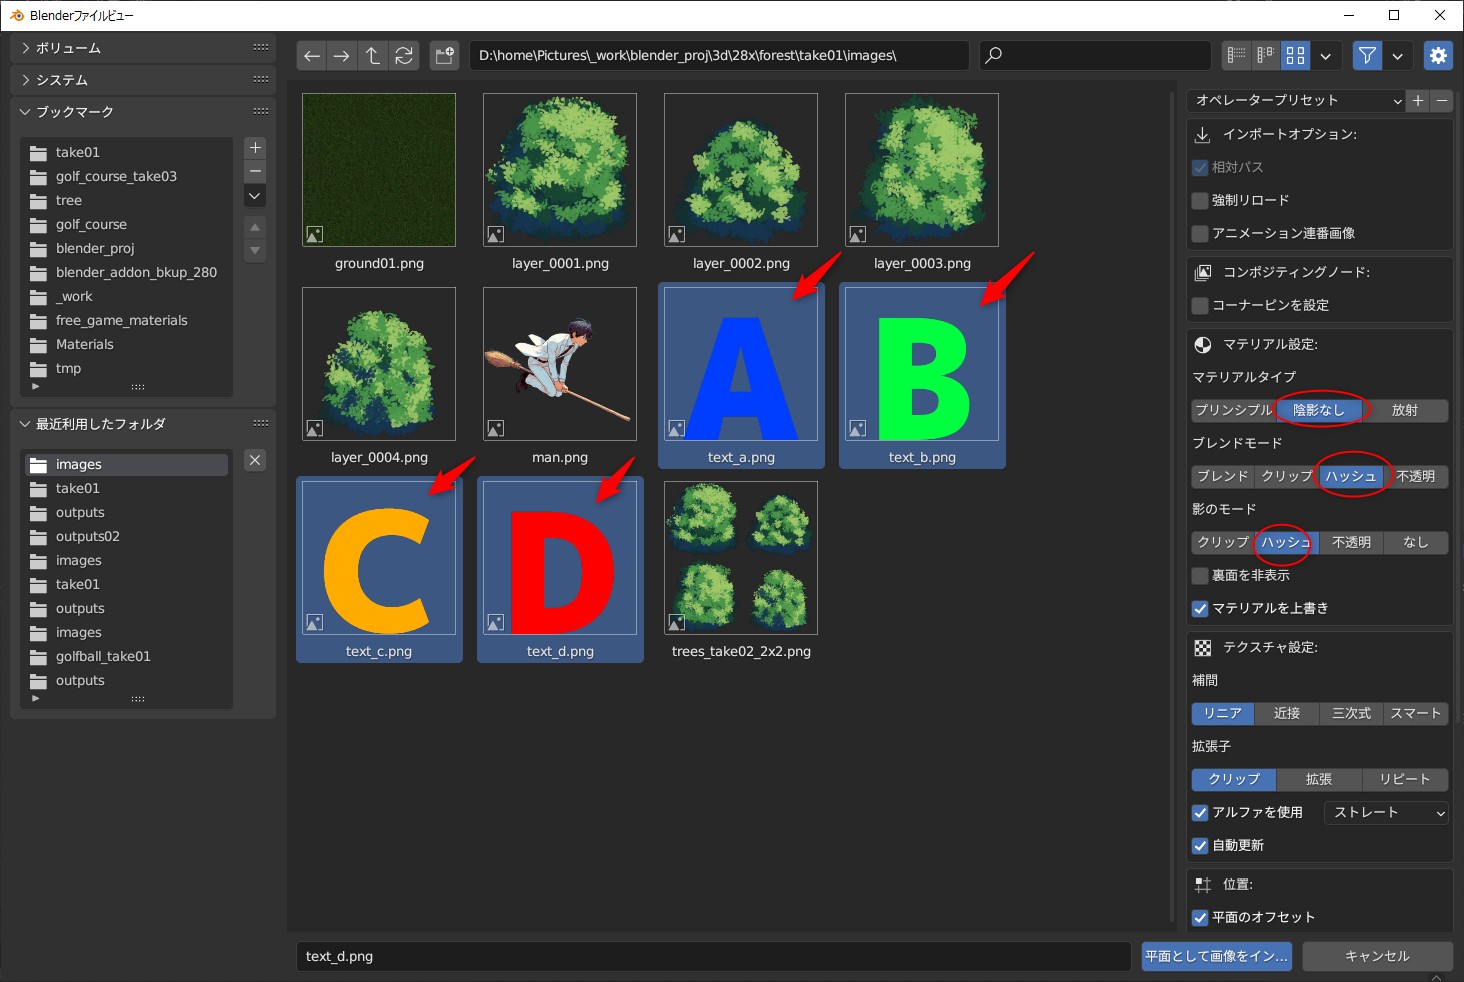The height and width of the screenshot is (982, 1464).
Task: Select 放射 material type
Action: click(x=1404, y=410)
